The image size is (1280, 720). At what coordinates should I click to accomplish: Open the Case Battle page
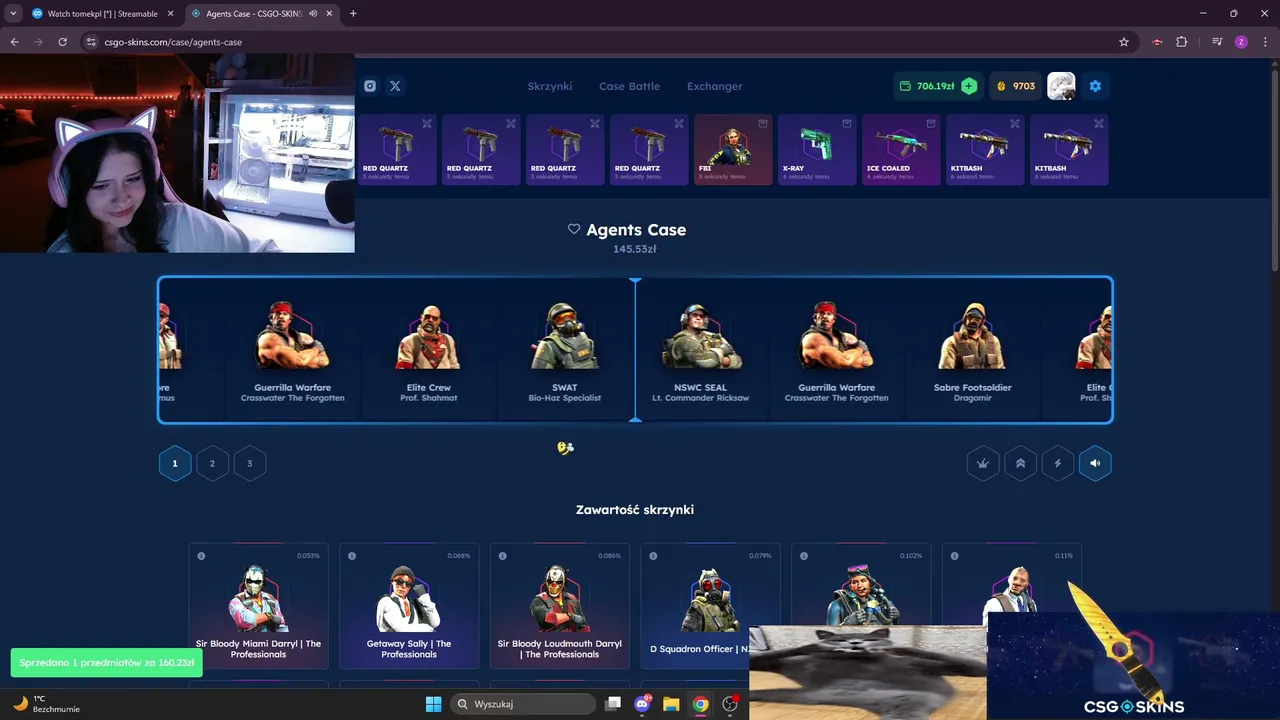629,86
